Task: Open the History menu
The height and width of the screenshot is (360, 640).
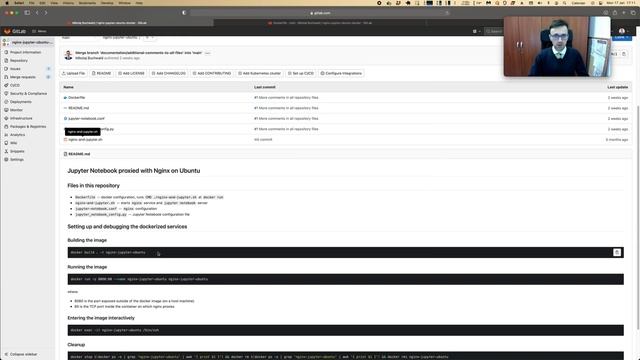Action: [x=68, y=3]
